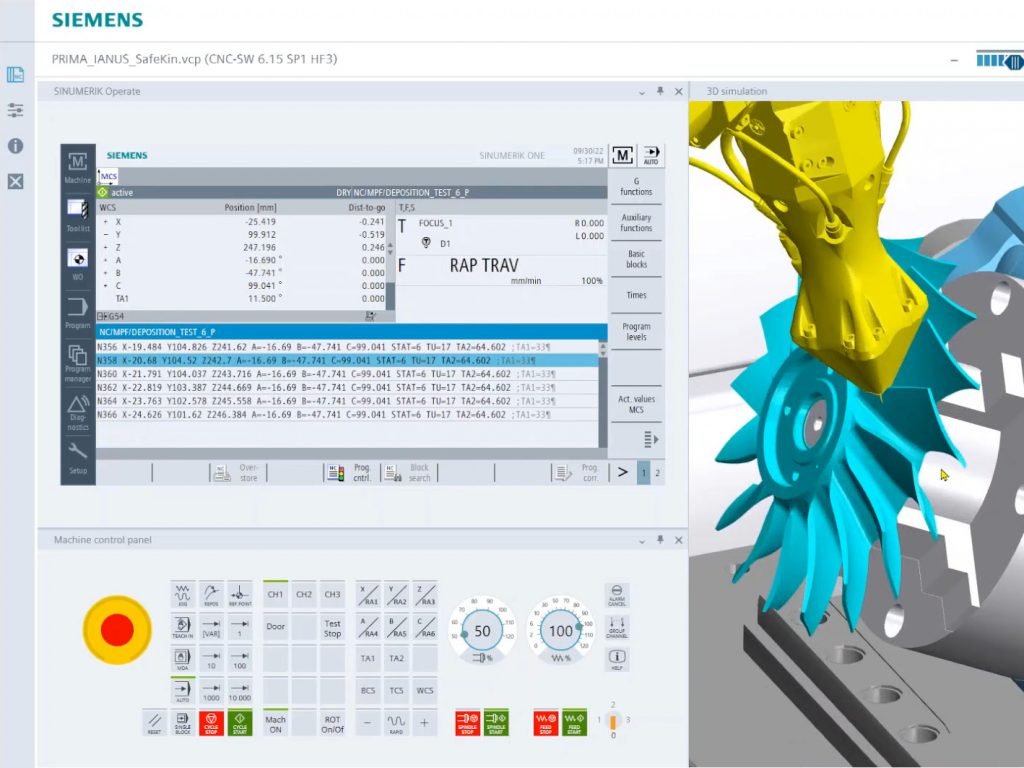Collapse the Machine control panel section
The height and width of the screenshot is (768, 1024).
click(x=642, y=540)
